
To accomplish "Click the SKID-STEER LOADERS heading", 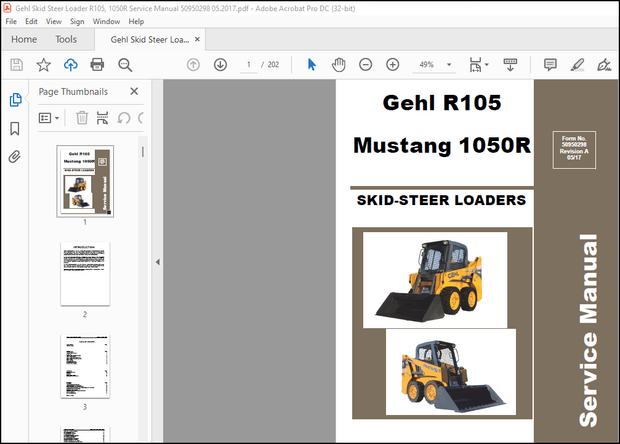I will pos(441,200).
